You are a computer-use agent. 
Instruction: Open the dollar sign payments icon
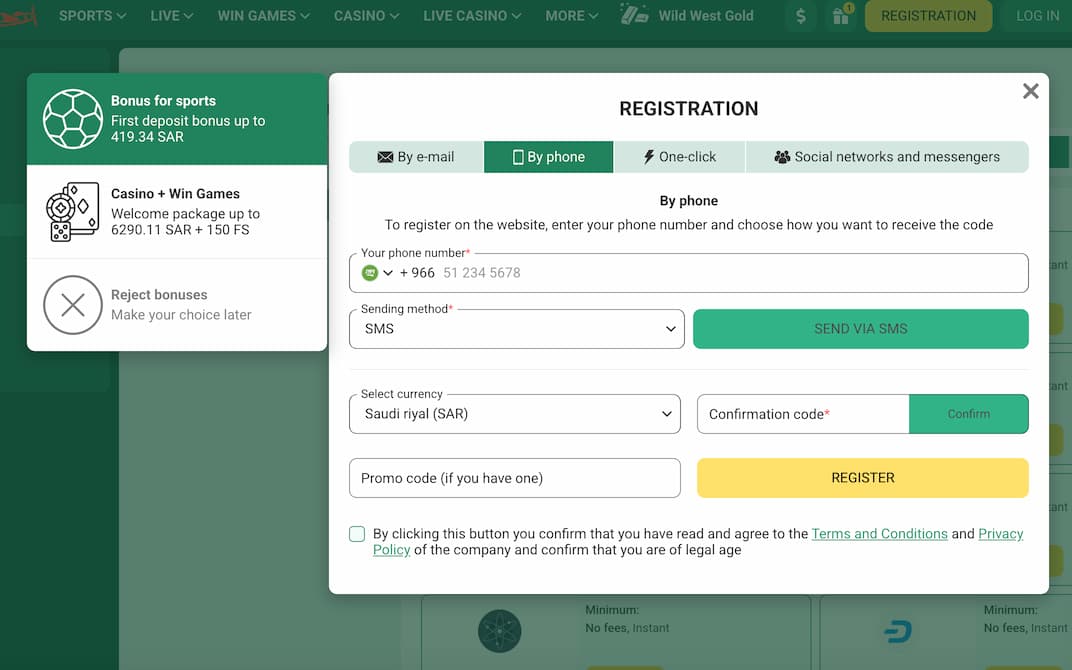tap(801, 16)
